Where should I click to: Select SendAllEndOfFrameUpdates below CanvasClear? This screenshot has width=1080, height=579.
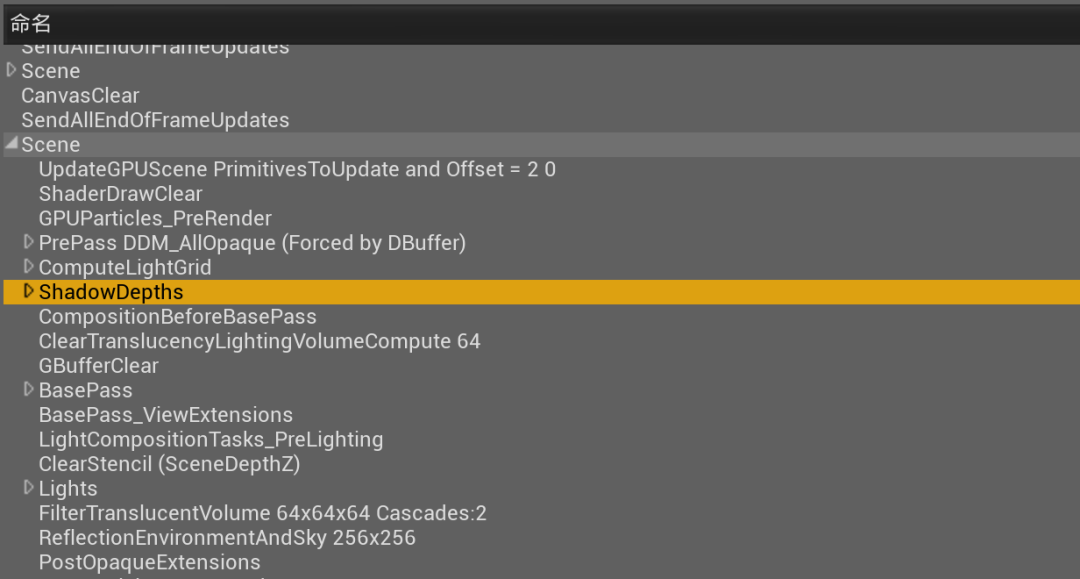pos(155,120)
